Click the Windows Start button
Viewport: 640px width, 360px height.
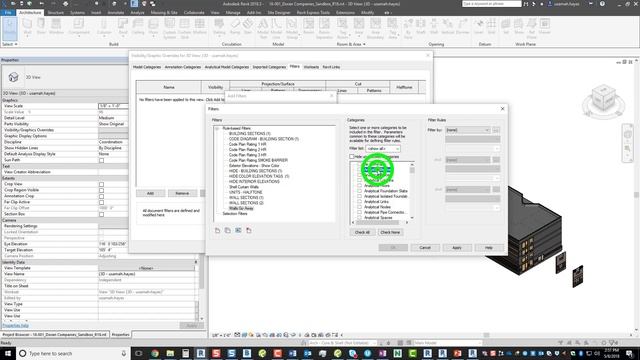(x=8, y=353)
